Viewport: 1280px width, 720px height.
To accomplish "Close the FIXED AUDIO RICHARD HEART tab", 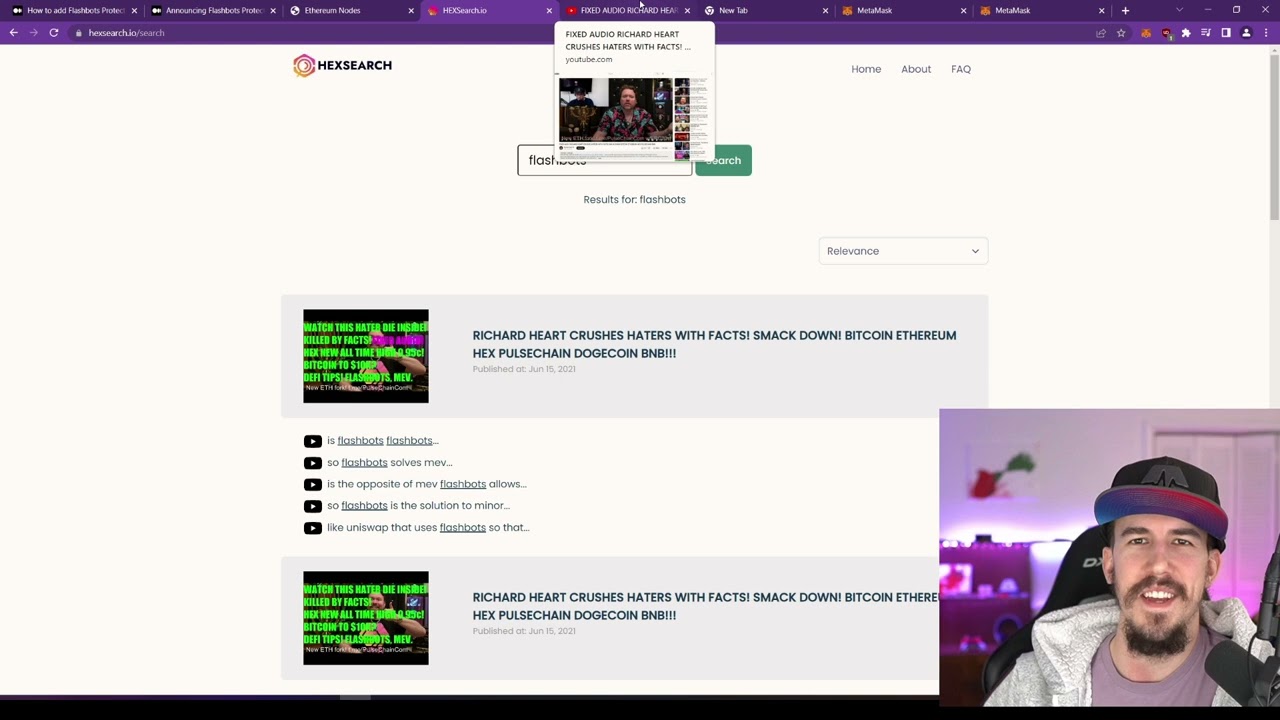I will tap(687, 10).
